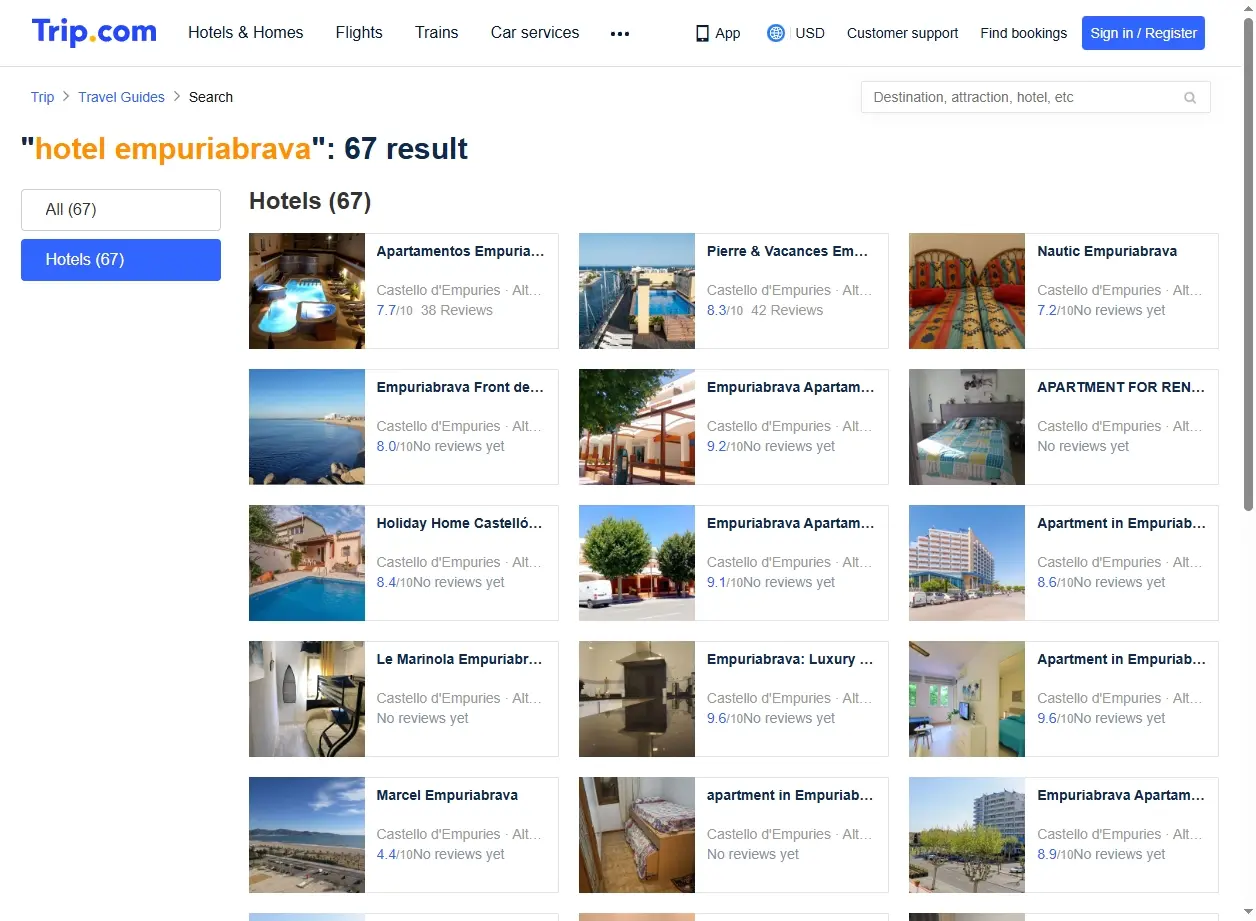Click Holiday Home Castelló... title
This screenshot has height=921, width=1256.
click(x=460, y=523)
